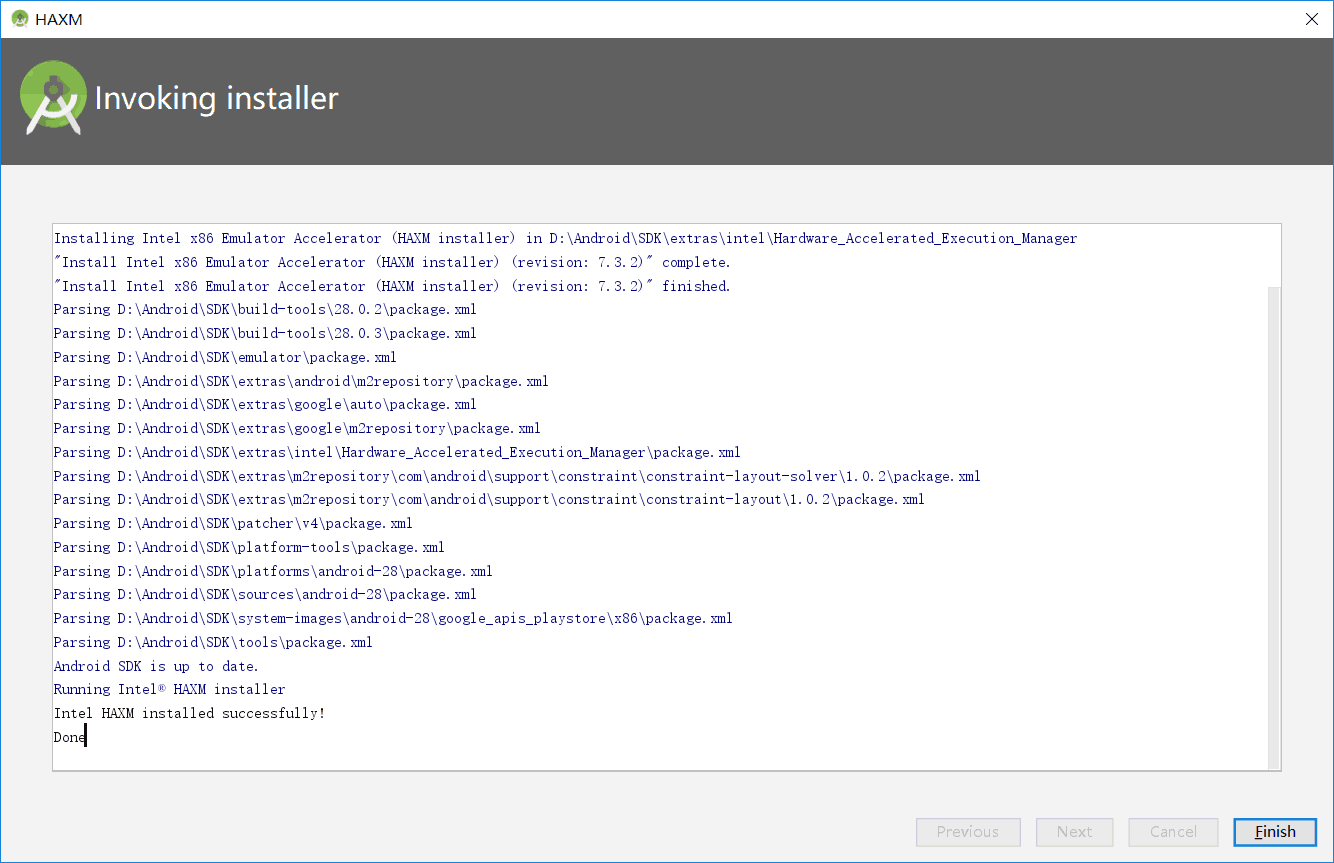Click the HAXM title bar icon
Image resolution: width=1334 pixels, height=863 pixels.
pyautogui.click(x=20, y=19)
